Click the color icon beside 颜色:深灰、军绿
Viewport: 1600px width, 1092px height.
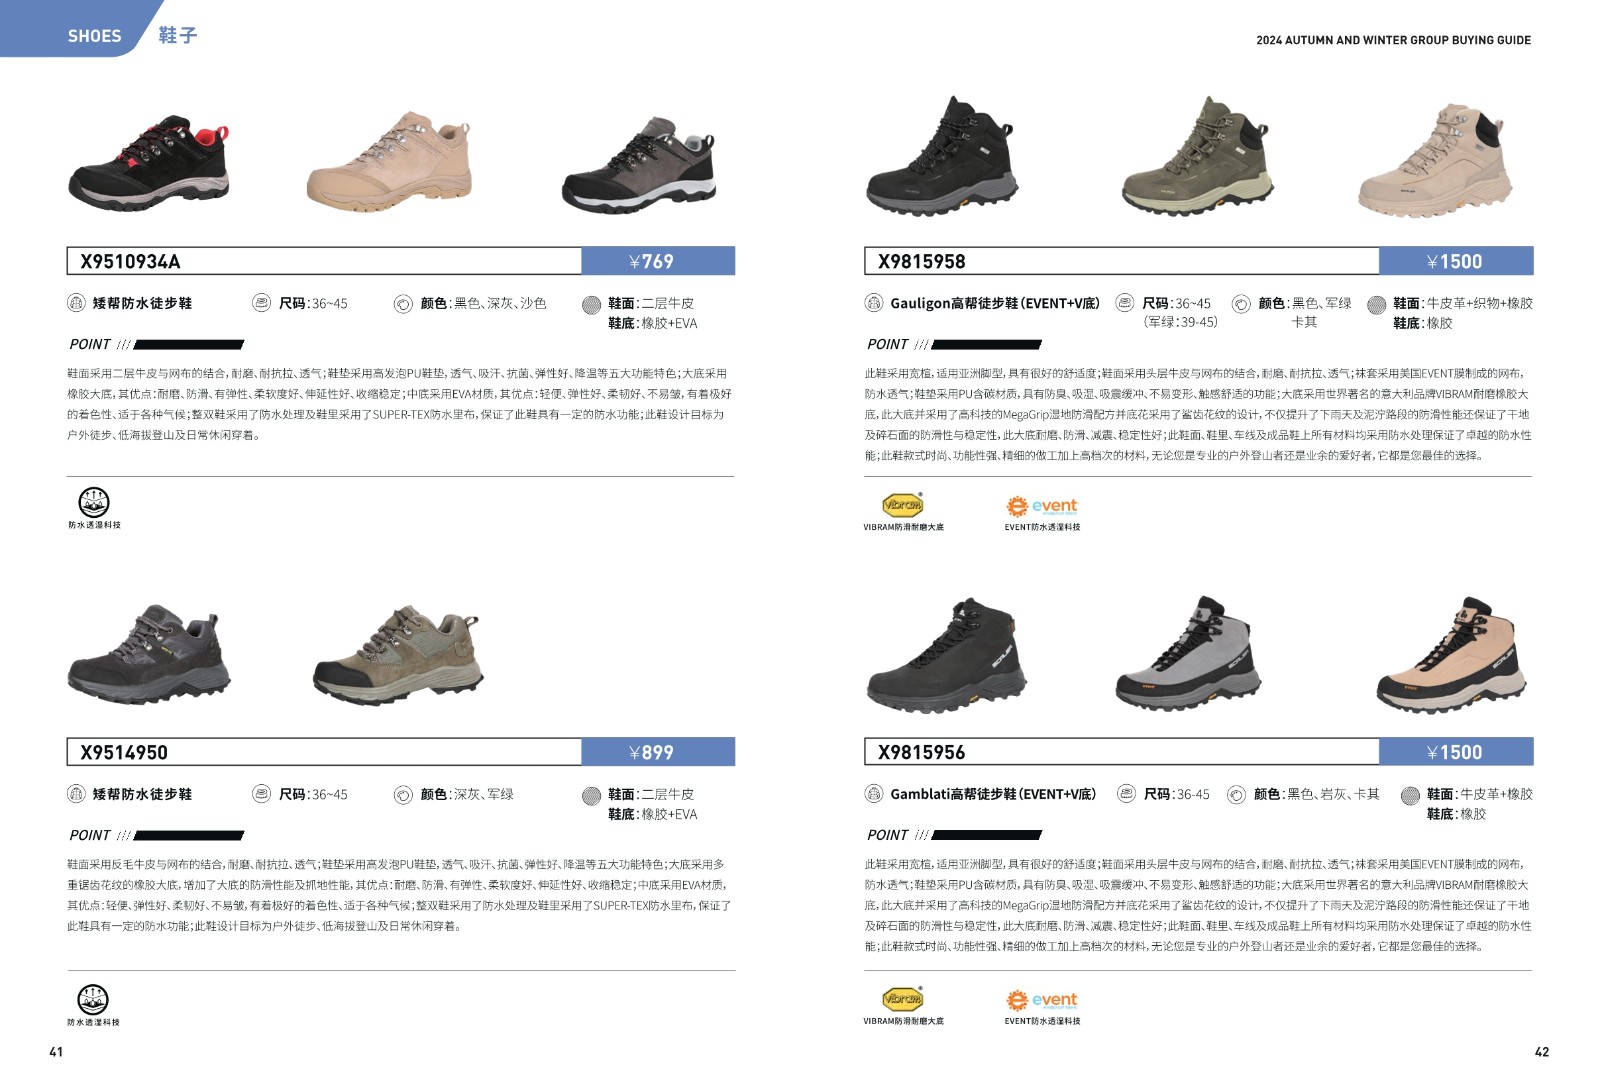[x=403, y=795]
